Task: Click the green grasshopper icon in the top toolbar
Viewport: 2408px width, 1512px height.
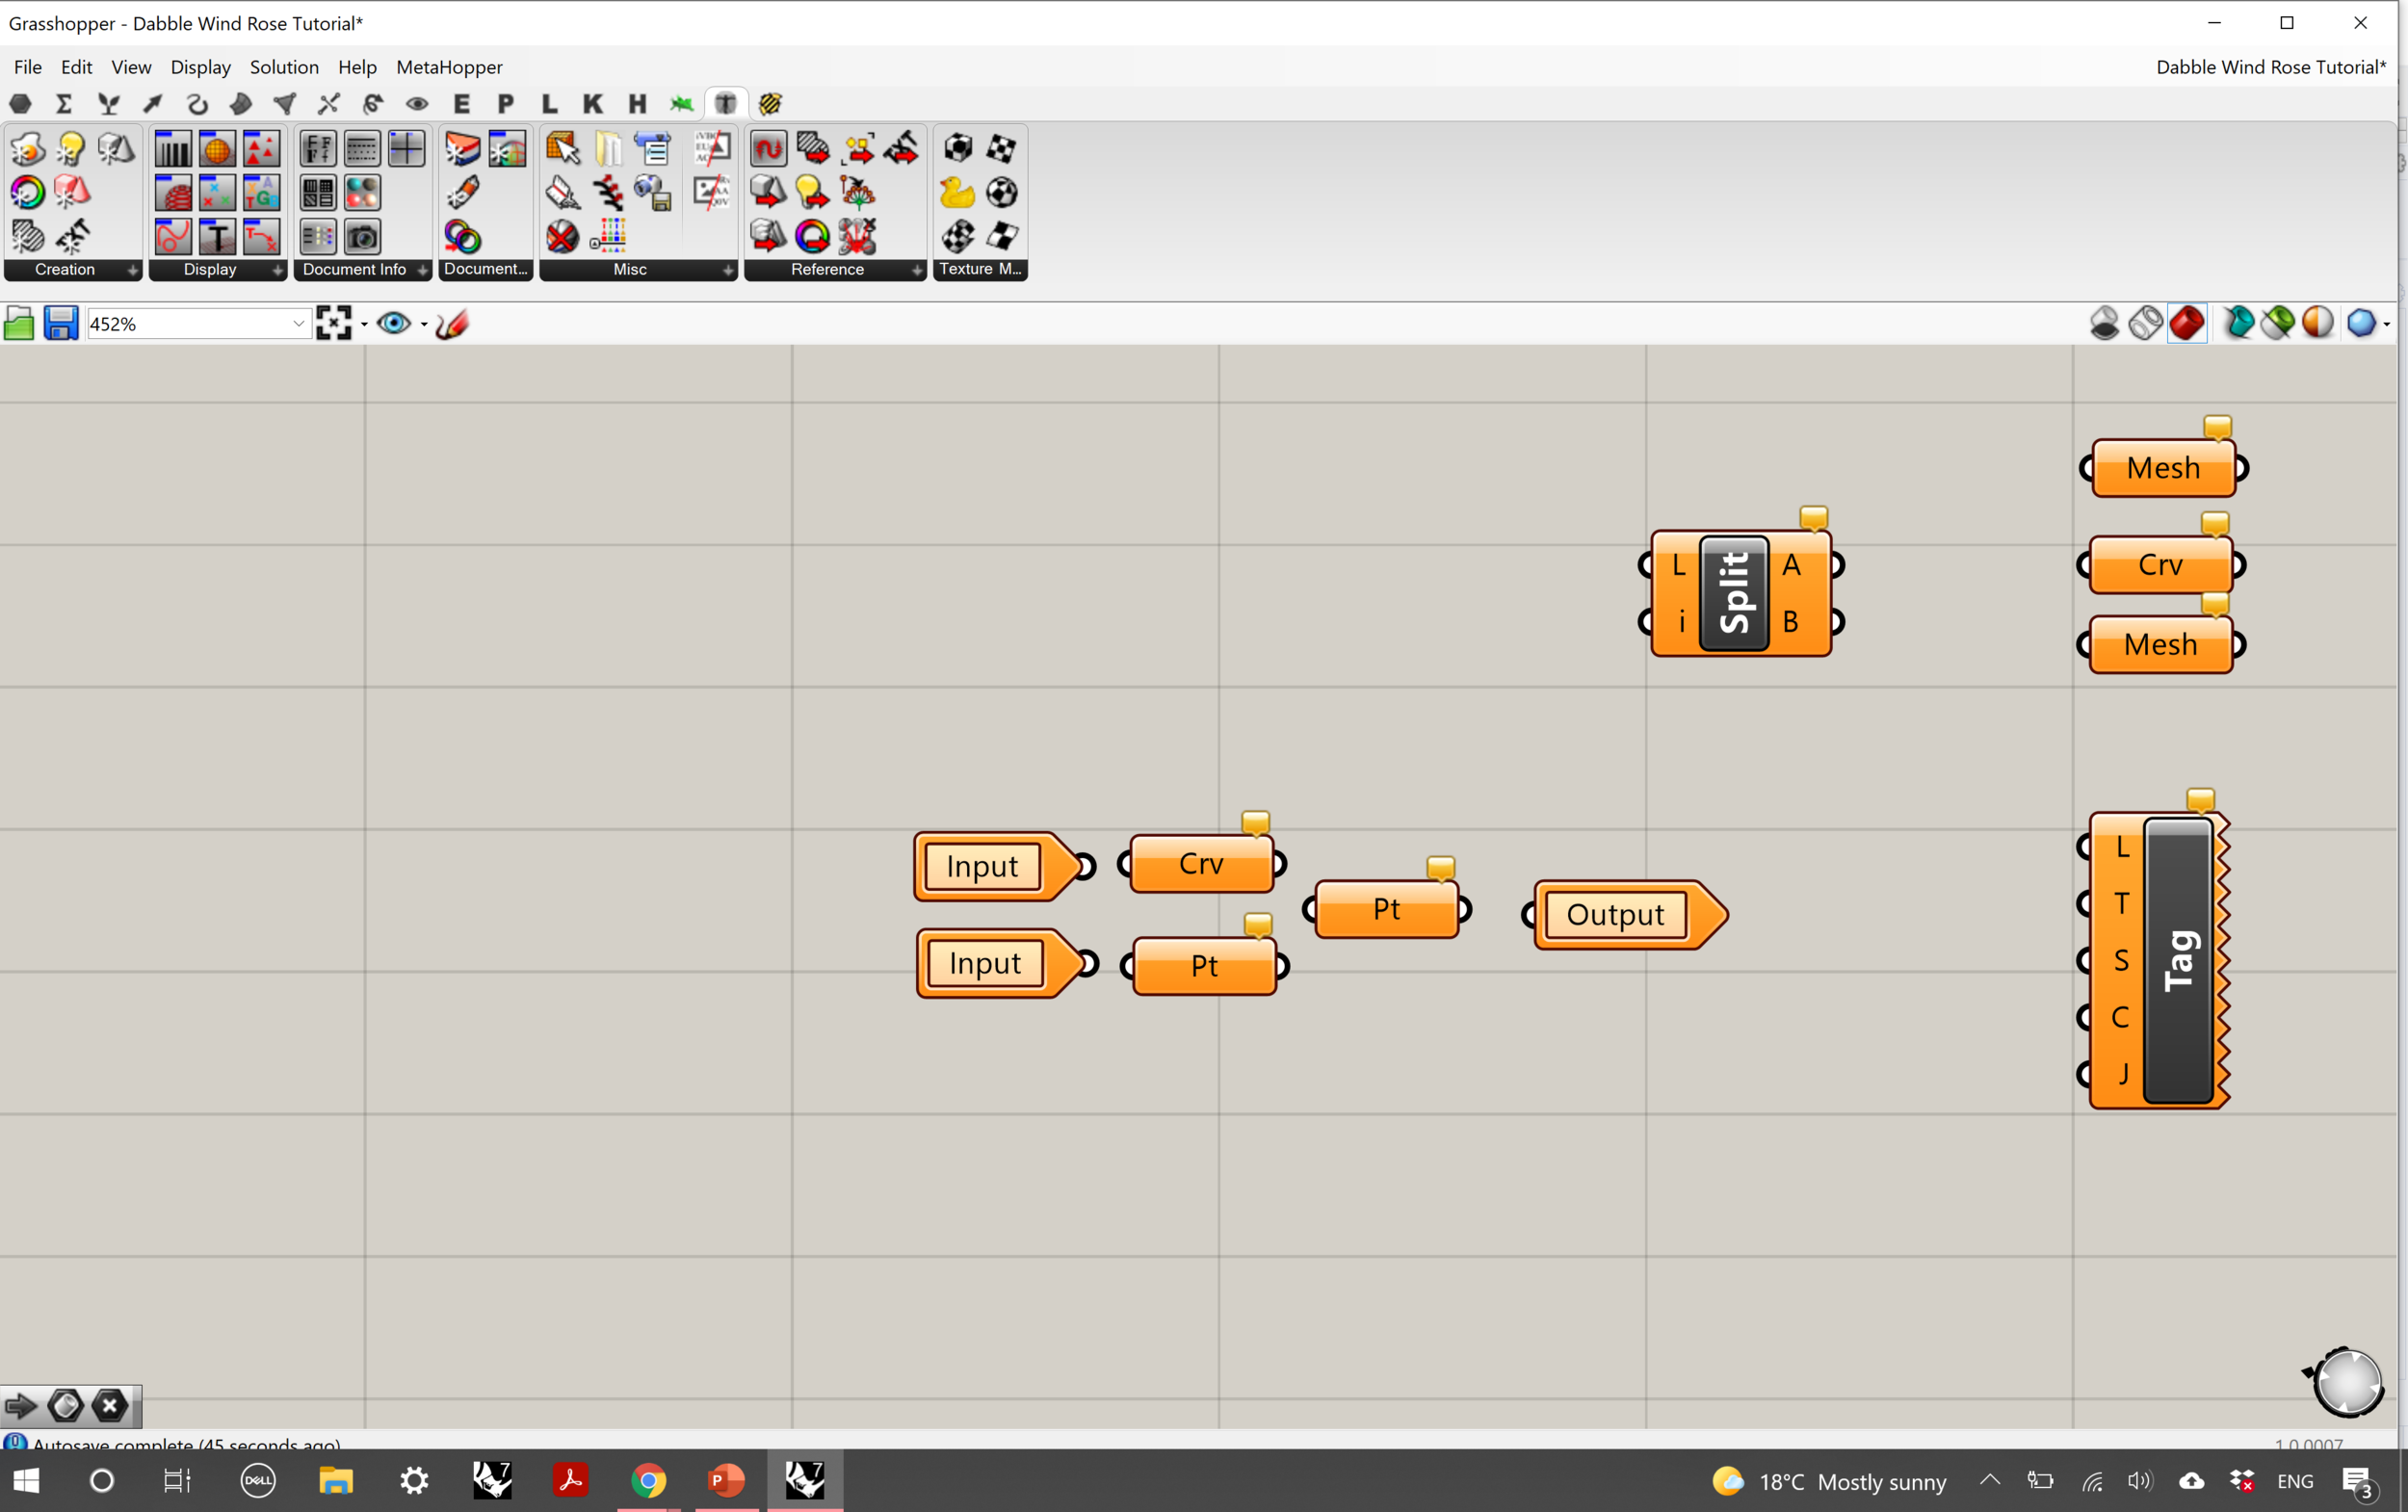Action: coord(683,103)
